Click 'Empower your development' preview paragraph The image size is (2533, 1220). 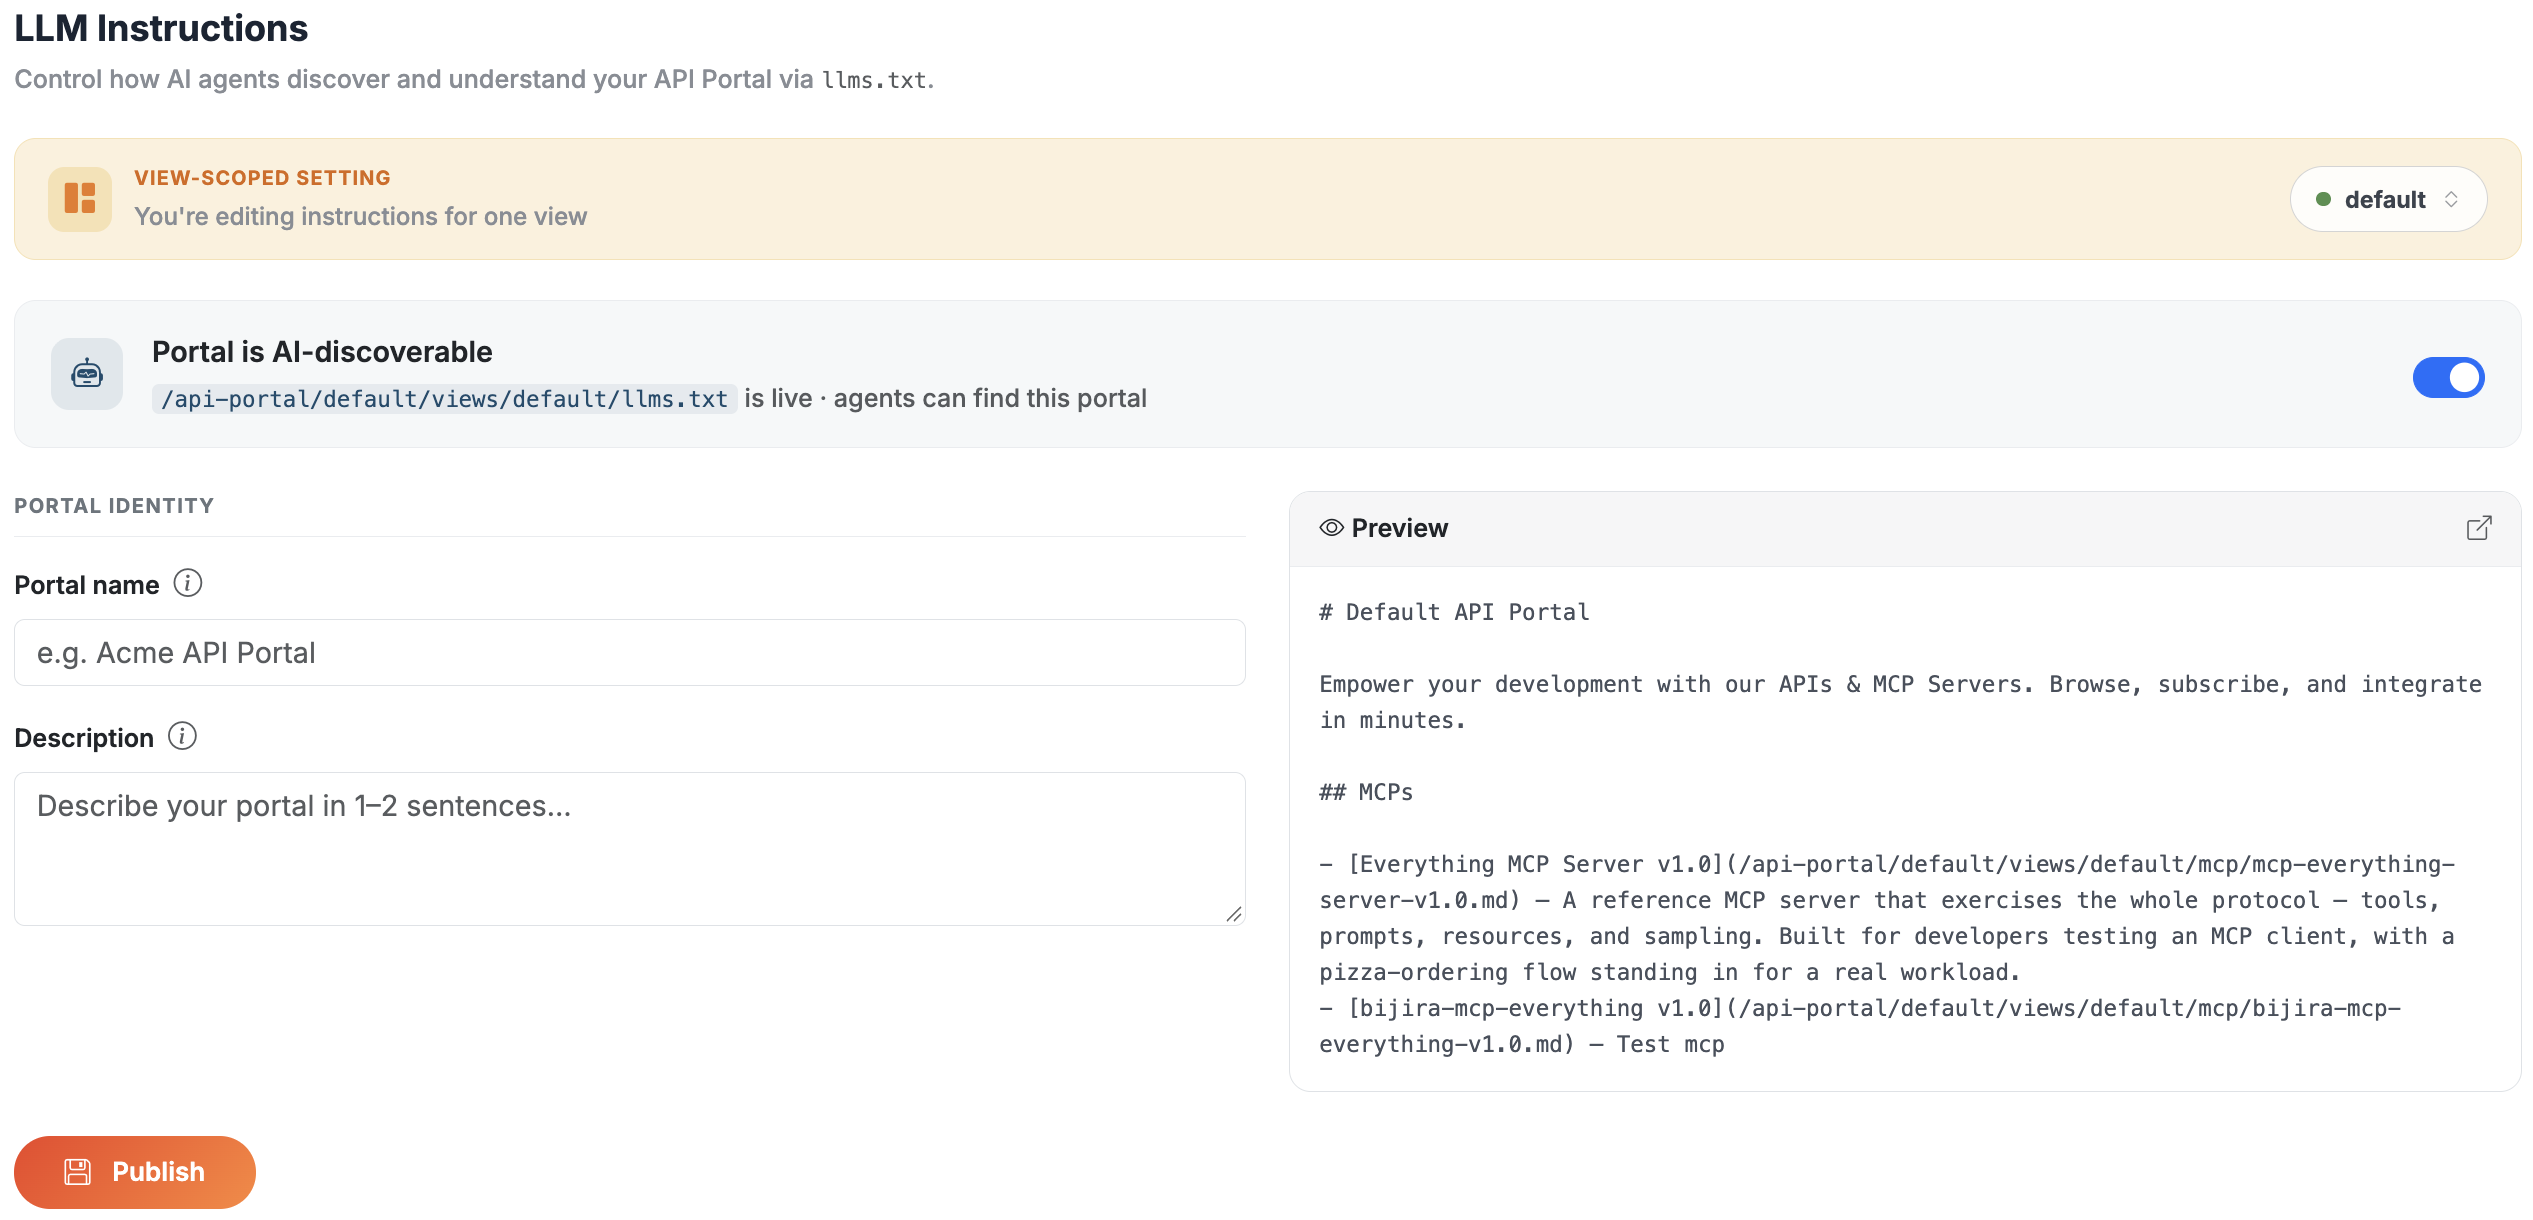[1900, 702]
